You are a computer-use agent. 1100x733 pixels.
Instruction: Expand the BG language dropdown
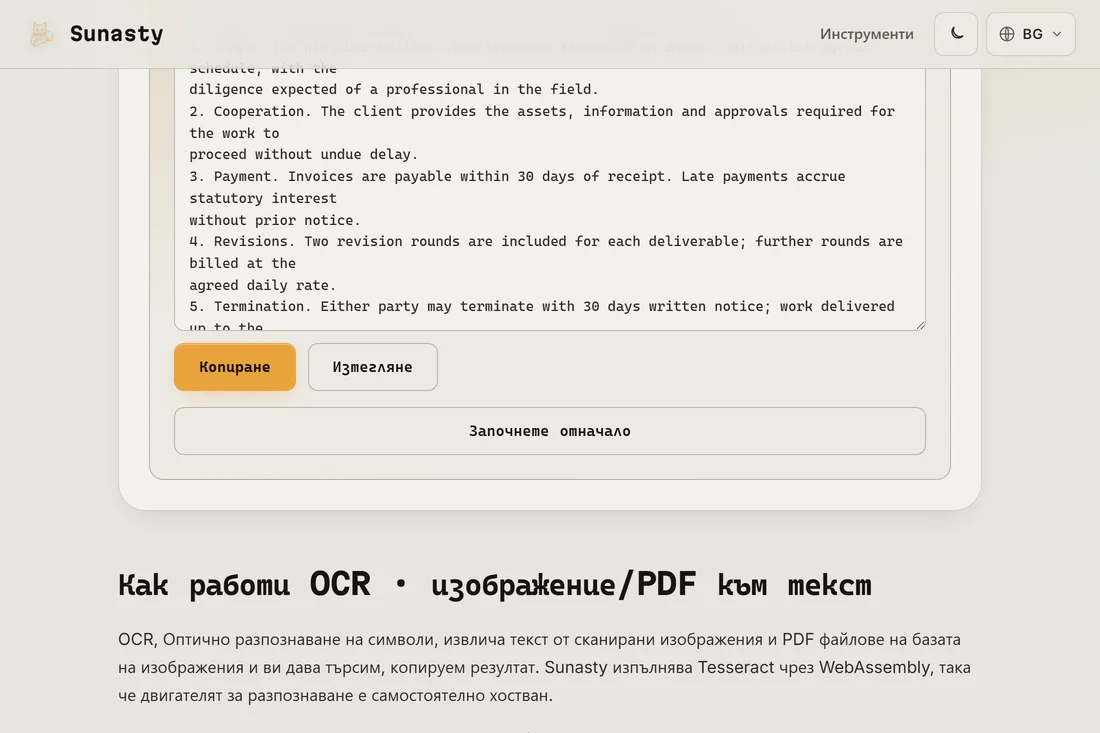click(x=1030, y=34)
